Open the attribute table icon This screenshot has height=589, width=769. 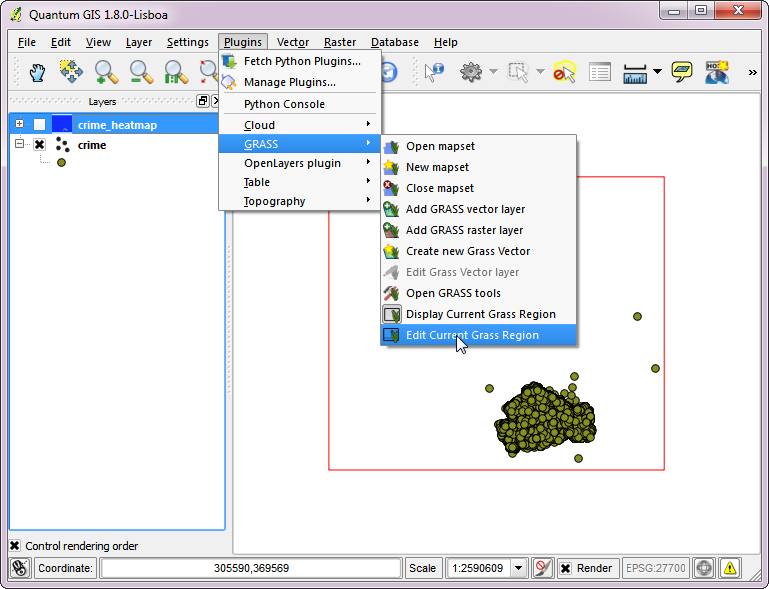pos(600,72)
